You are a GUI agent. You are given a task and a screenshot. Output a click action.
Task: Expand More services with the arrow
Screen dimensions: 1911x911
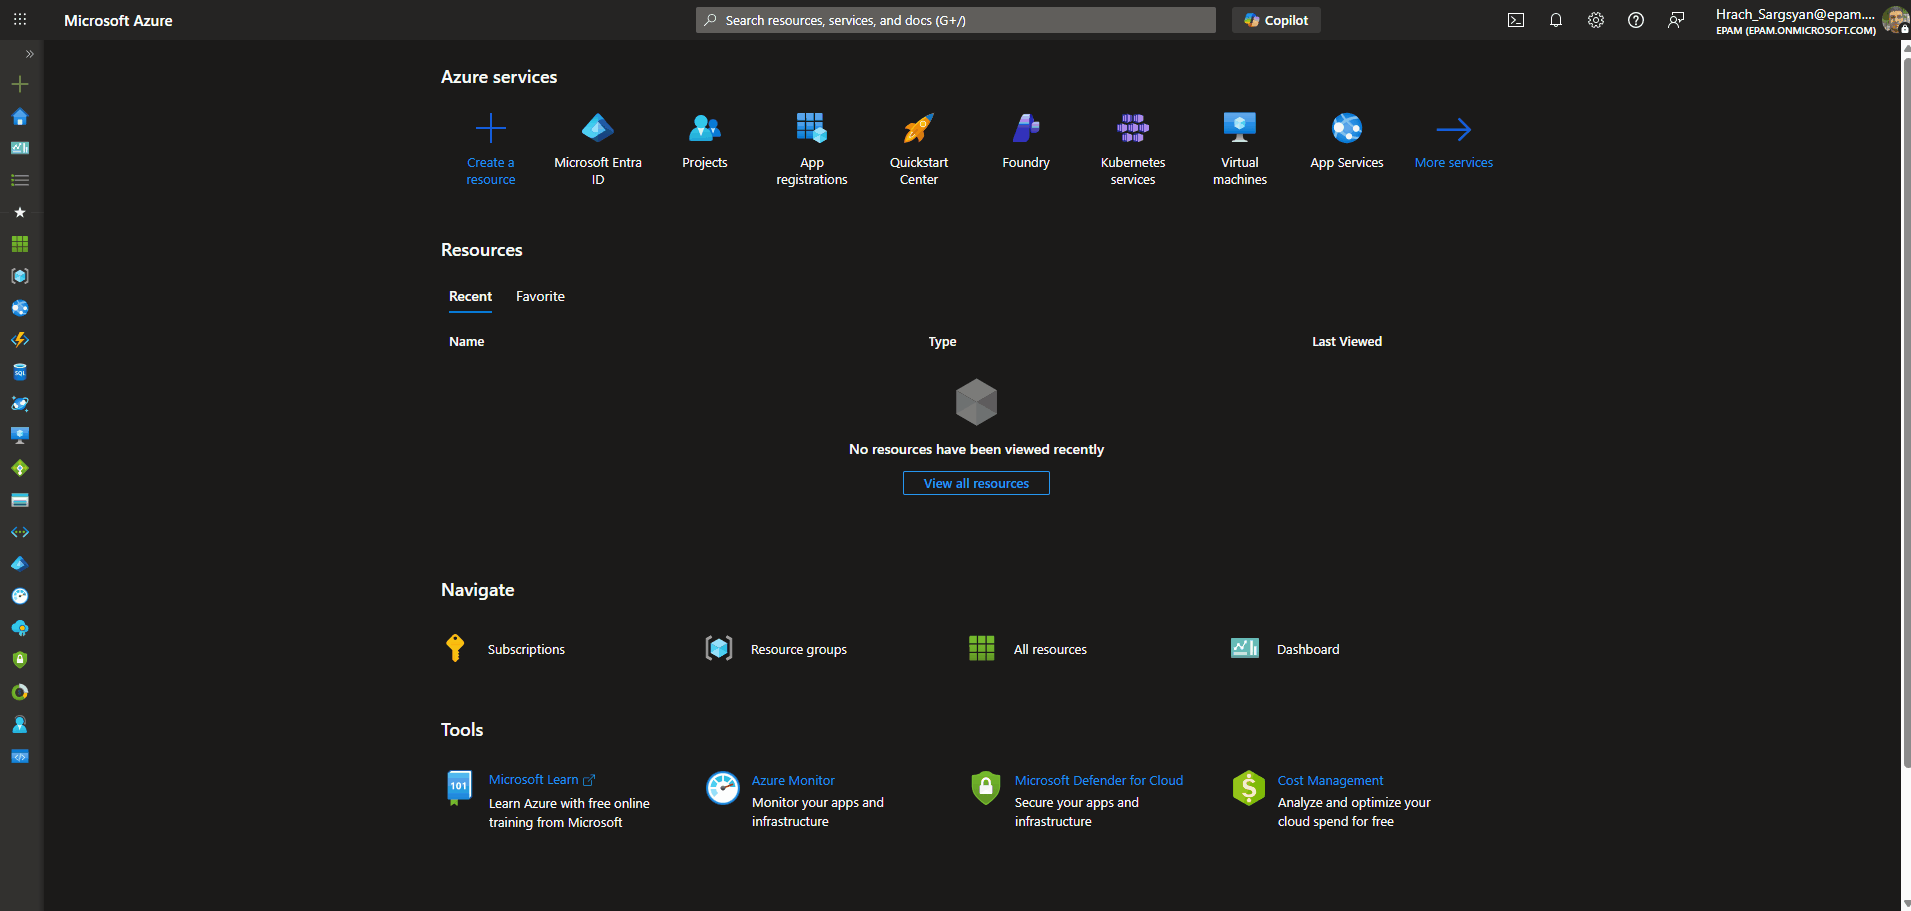tap(1453, 140)
